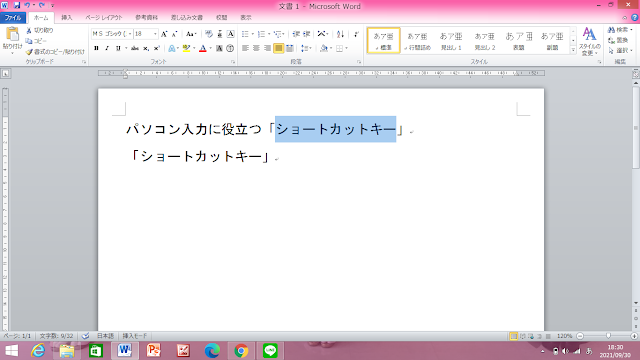Apply the 表題 (Title) style
Image resolution: width=640 pixels, height=360 pixels.
[519, 41]
